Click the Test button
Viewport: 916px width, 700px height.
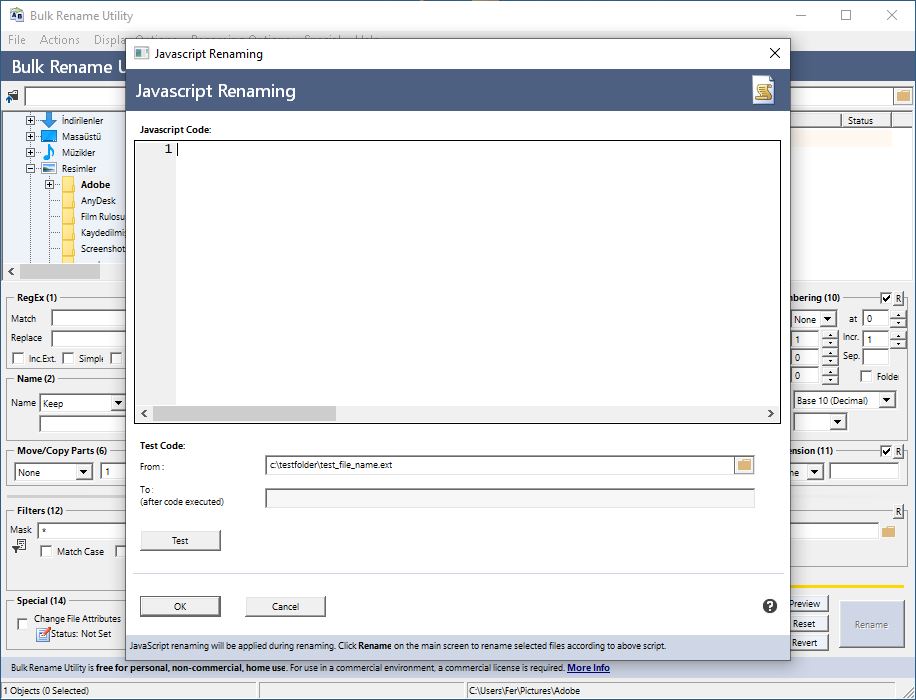[x=180, y=540]
